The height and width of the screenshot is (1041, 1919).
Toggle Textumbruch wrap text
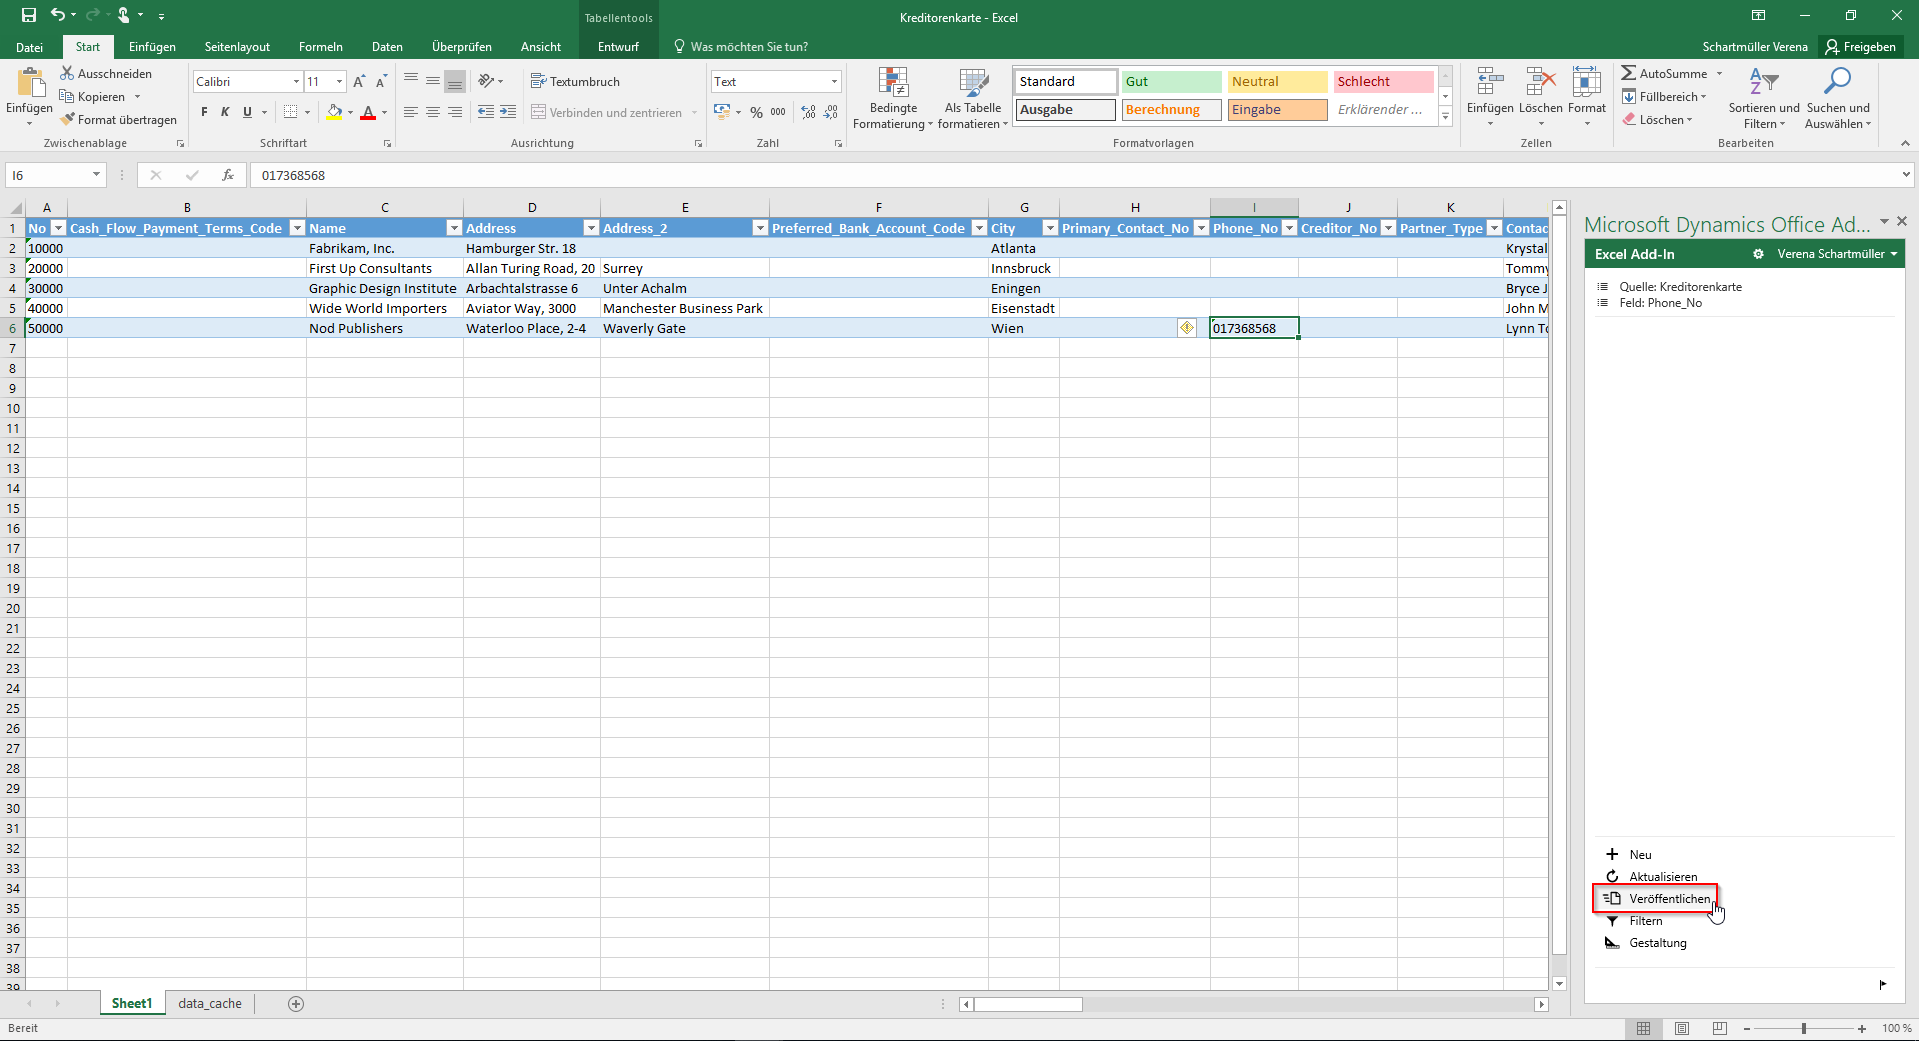point(575,81)
